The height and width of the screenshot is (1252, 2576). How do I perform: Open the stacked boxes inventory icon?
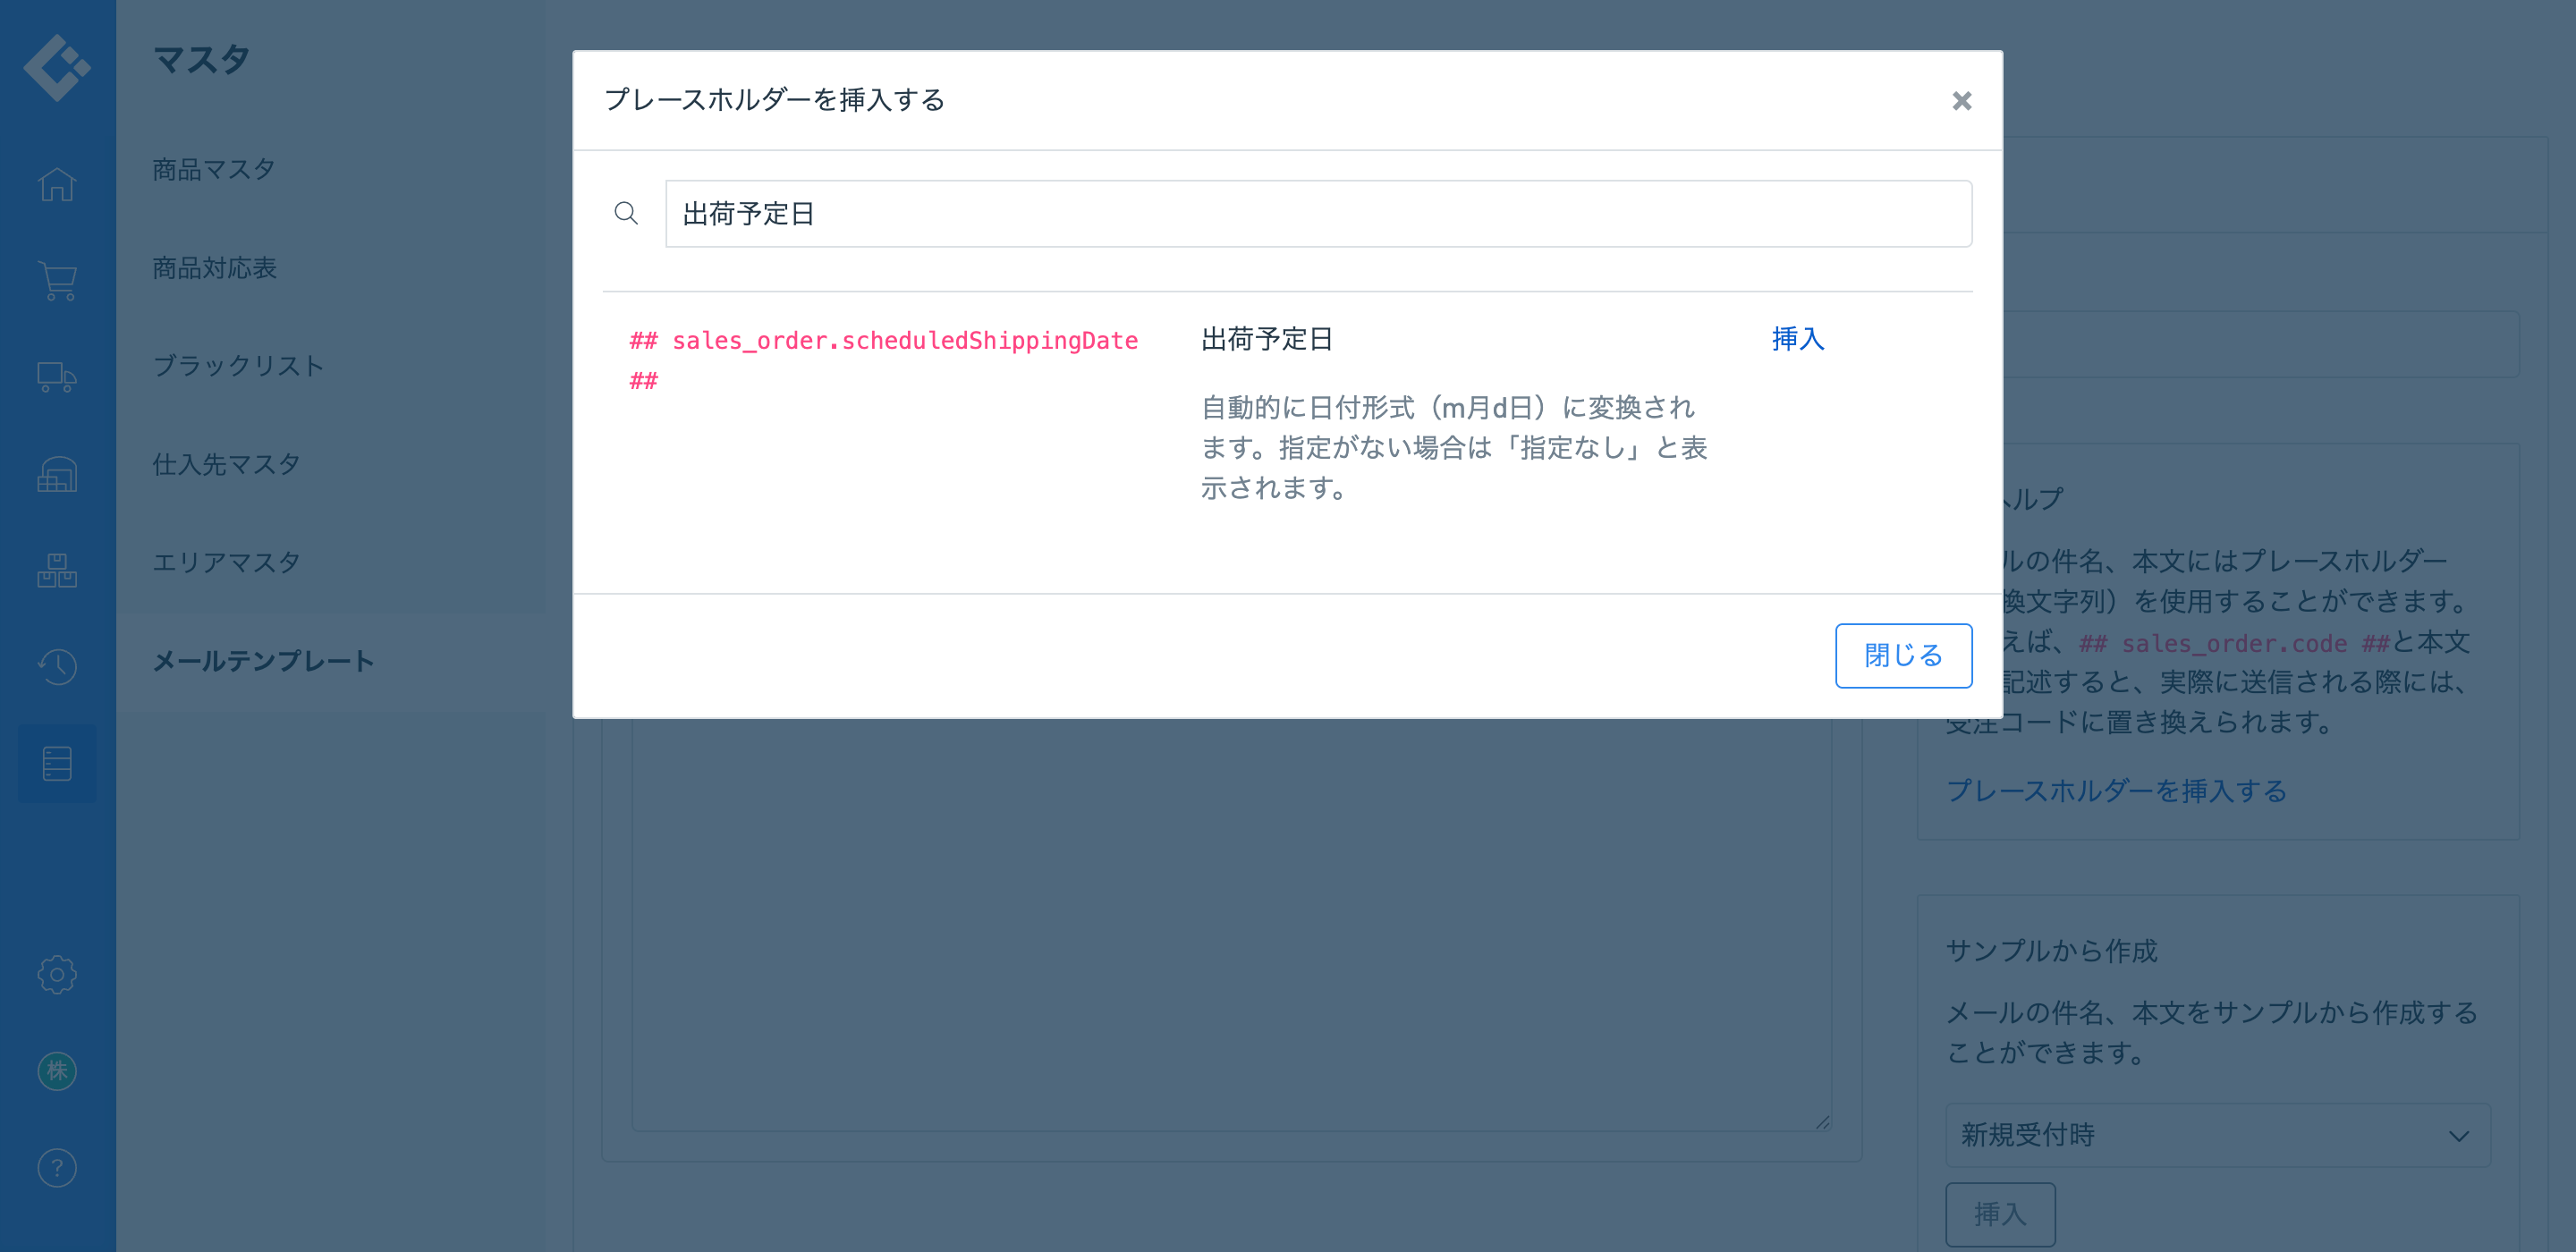coord(57,570)
